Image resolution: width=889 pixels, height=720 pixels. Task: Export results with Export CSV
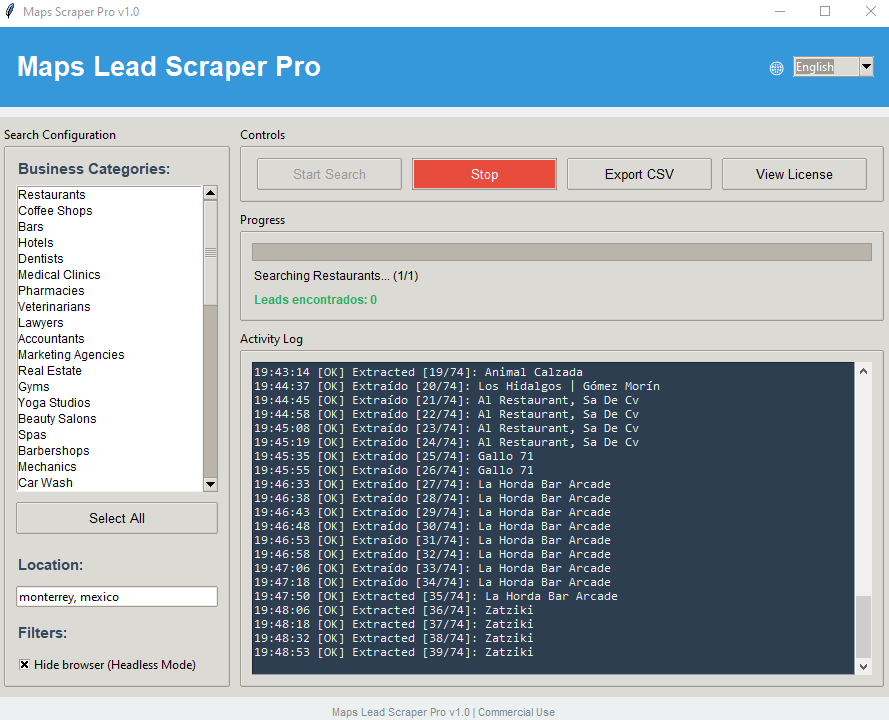pos(639,174)
